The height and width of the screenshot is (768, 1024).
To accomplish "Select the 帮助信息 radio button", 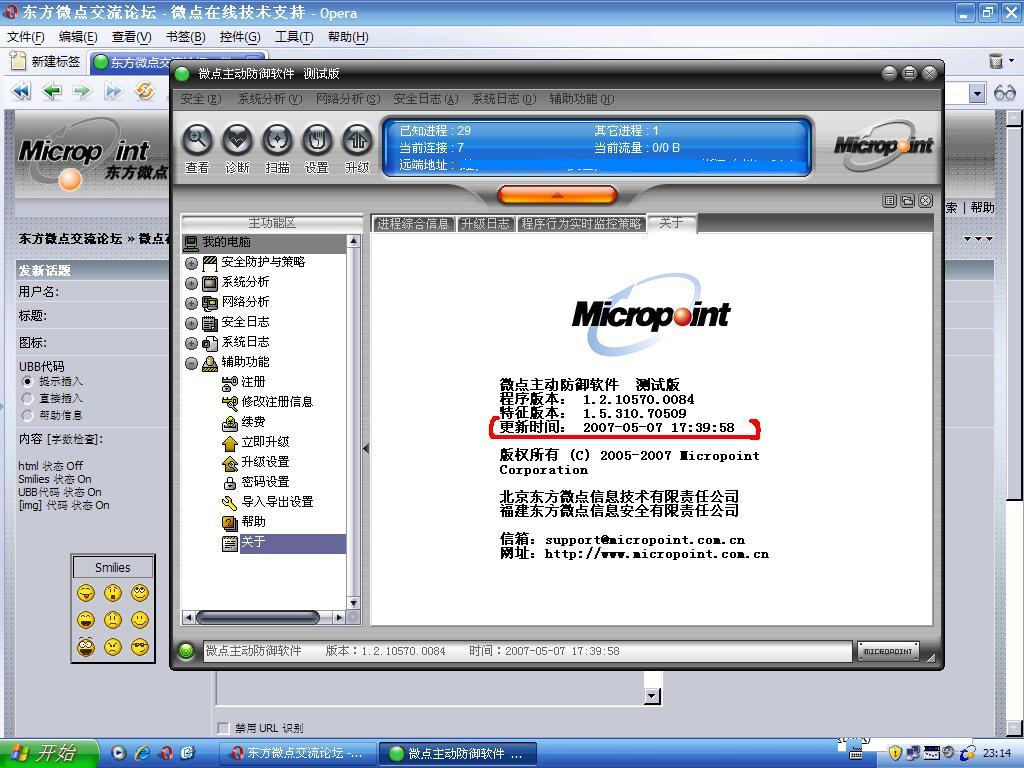I will (27, 415).
